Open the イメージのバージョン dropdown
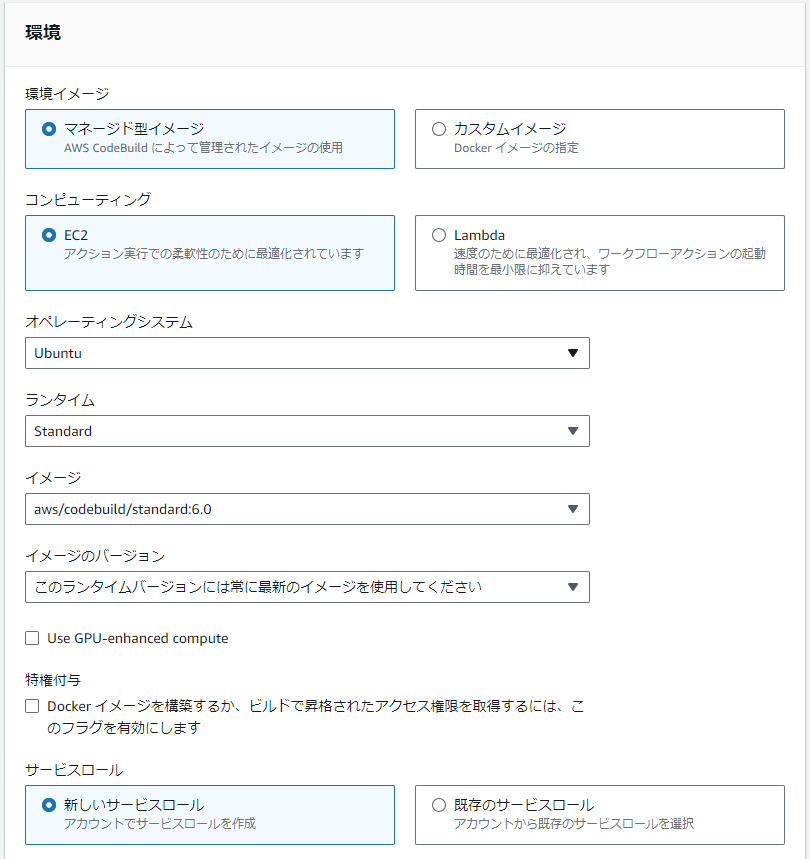The image size is (810, 859). click(x=307, y=587)
